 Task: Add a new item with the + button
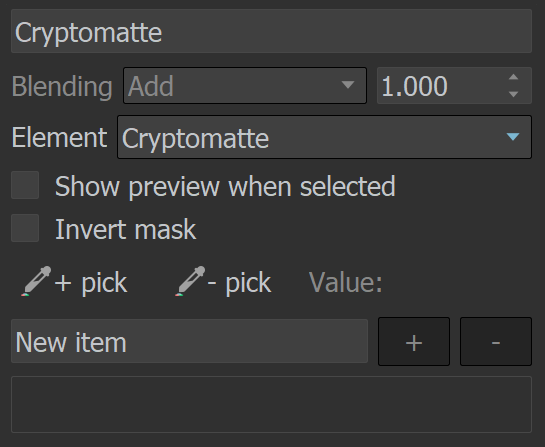tap(414, 341)
